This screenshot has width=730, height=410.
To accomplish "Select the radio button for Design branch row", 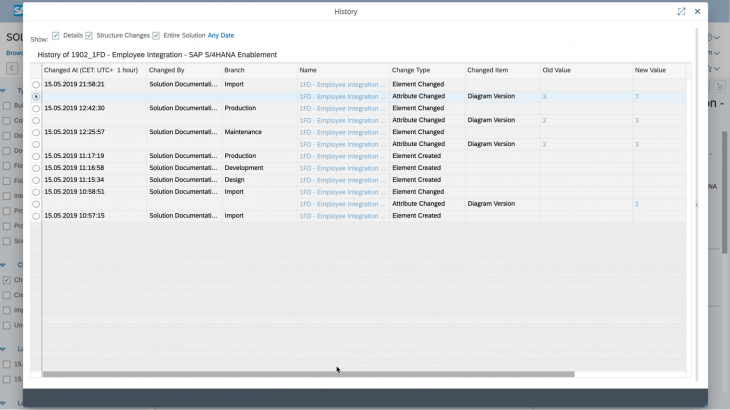I will point(36,180).
